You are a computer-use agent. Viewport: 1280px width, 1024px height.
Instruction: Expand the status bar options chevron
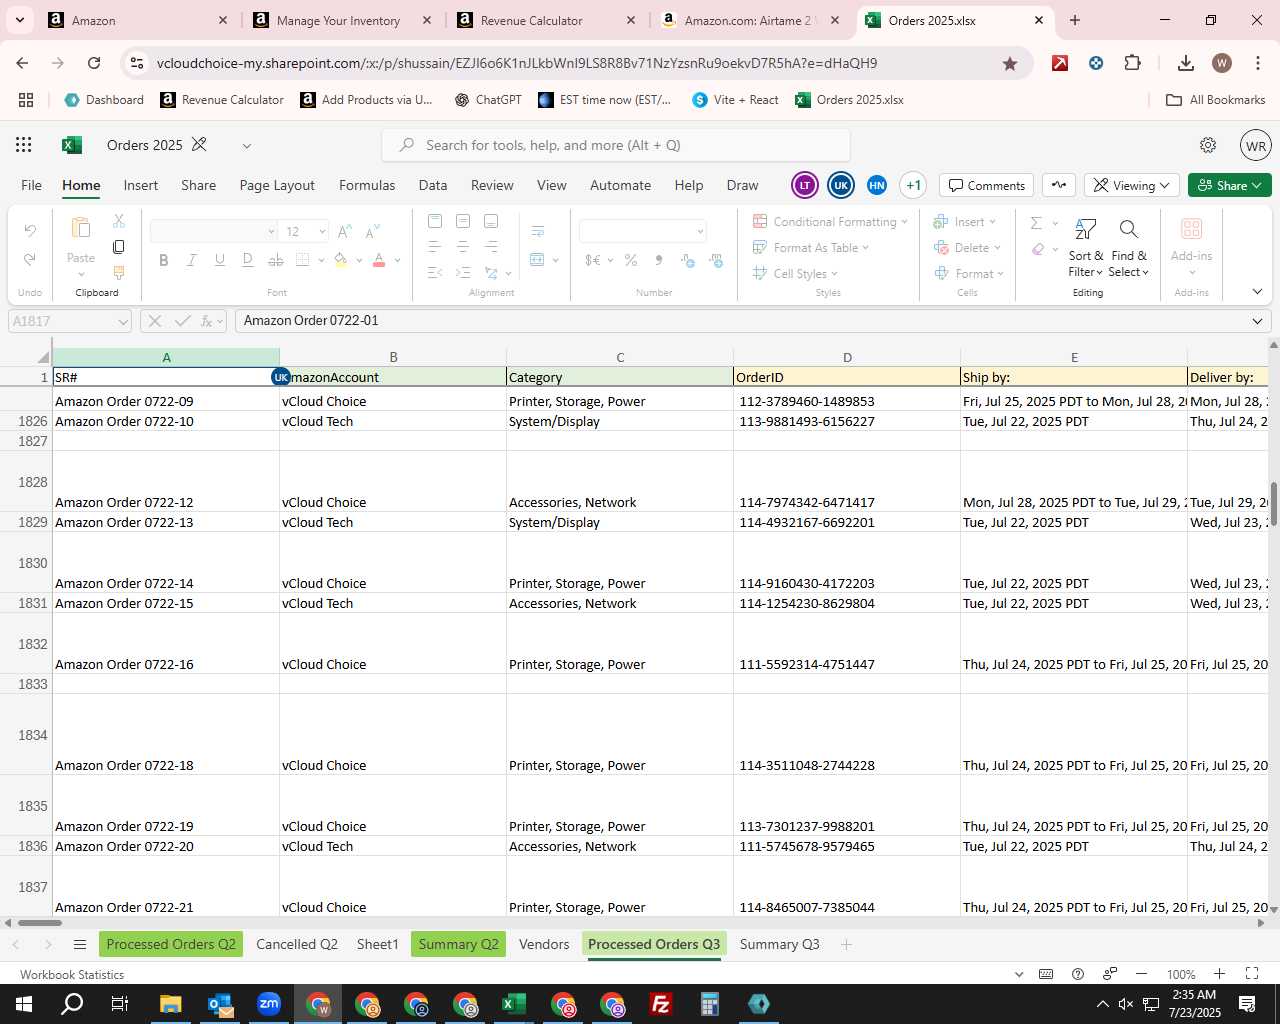1019,974
